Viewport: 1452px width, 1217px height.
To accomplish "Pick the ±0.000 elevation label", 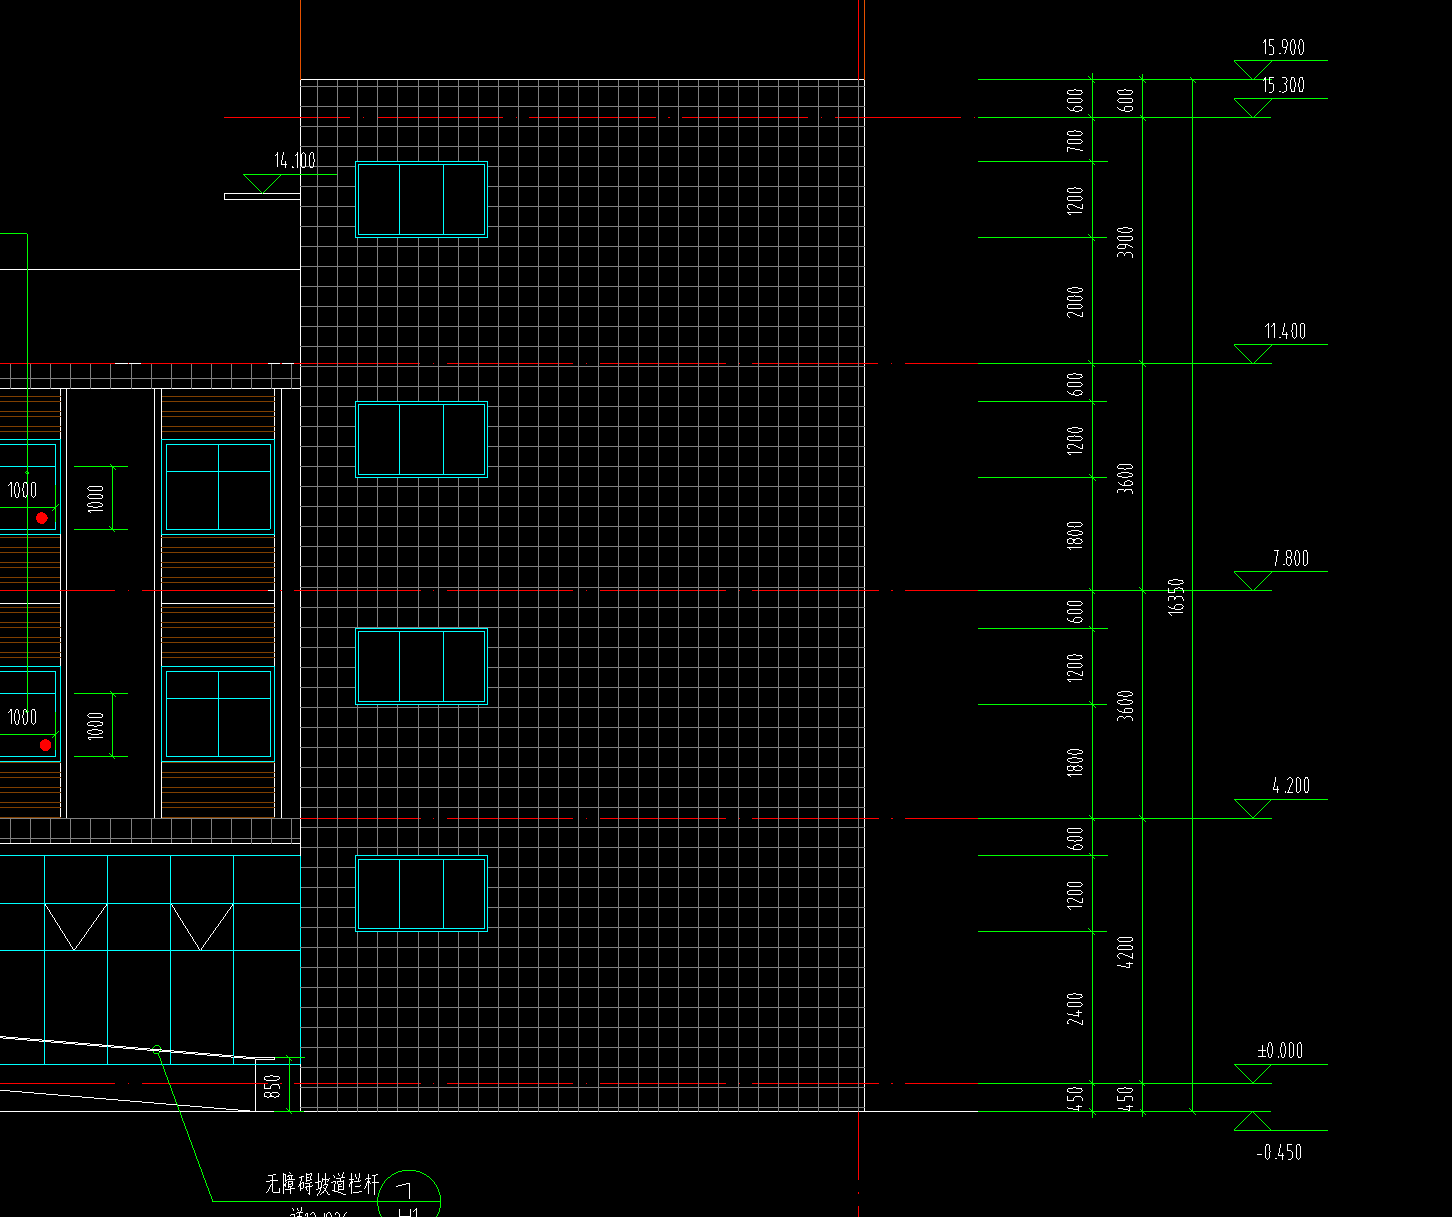I will [x=1280, y=1051].
